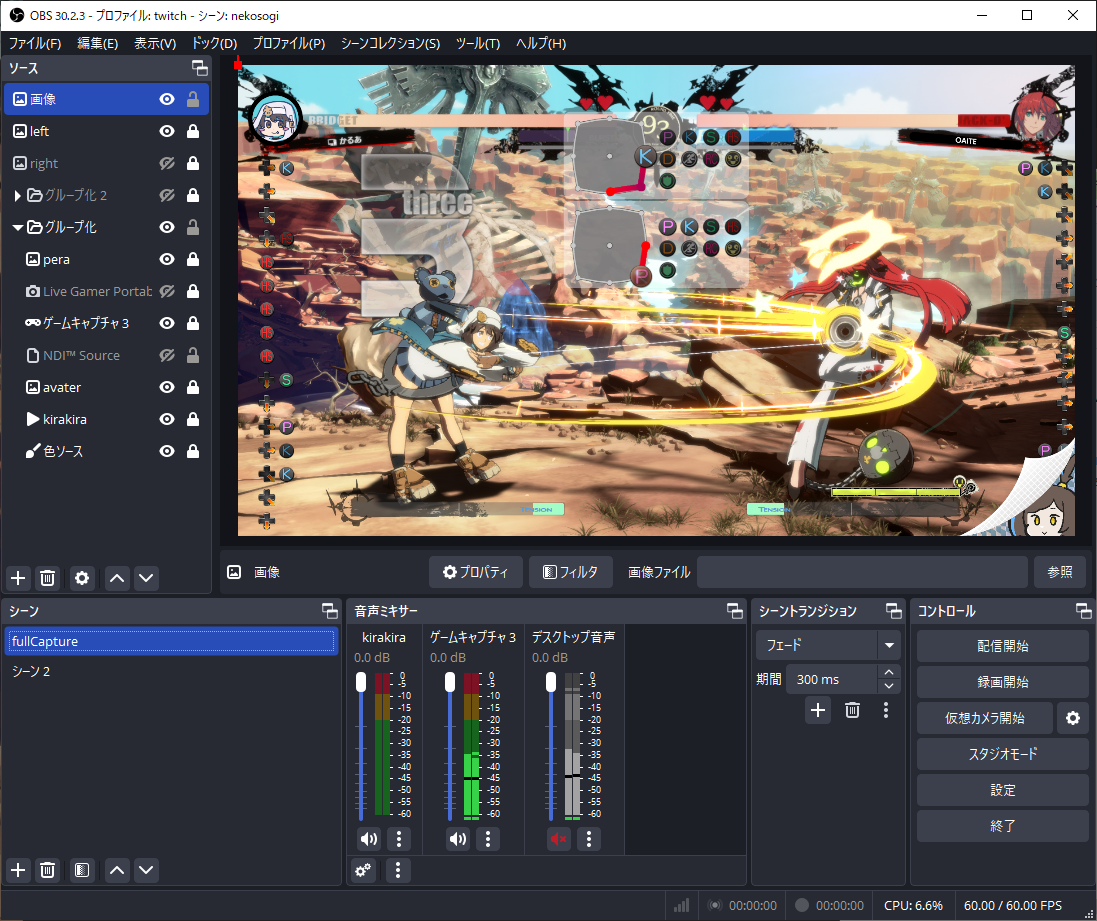Viewport: 1097px width, 921px height.
Task: Expand the グループ化 2 group
Action: coord(18,195)
